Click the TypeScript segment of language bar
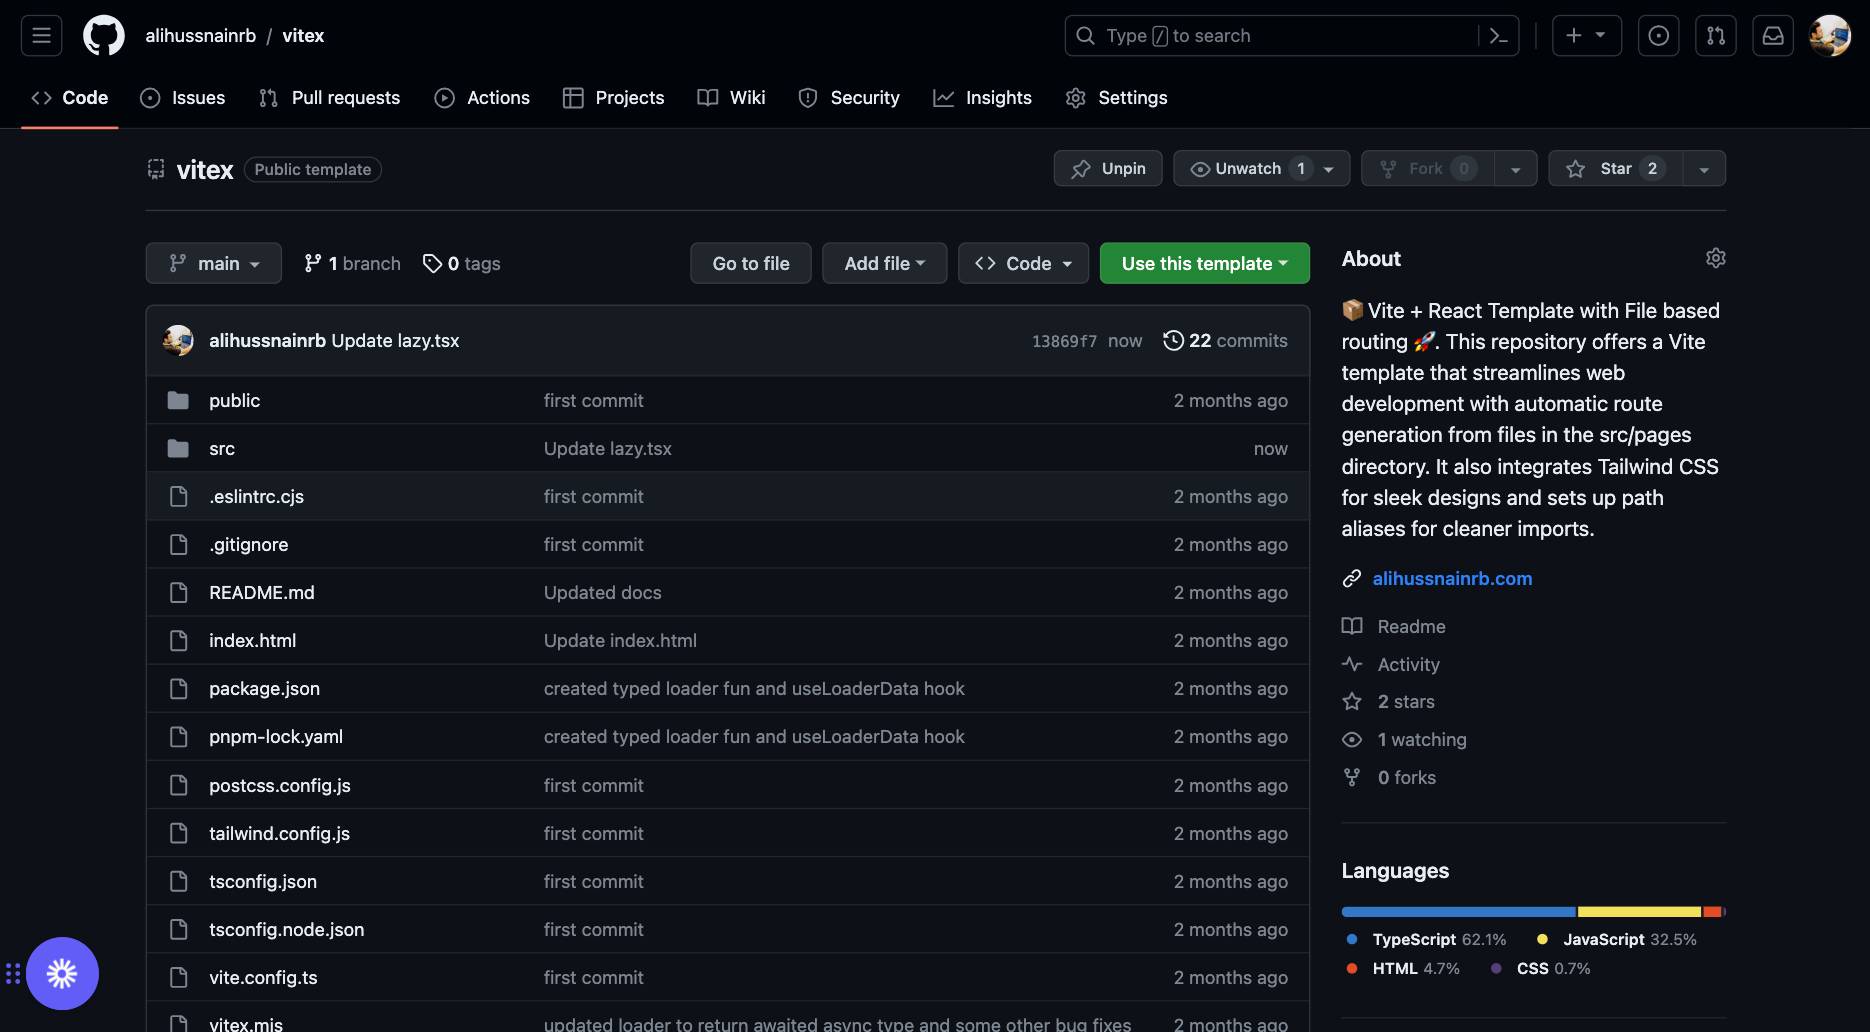Screen dimensions: 1870x1032 1458,912
